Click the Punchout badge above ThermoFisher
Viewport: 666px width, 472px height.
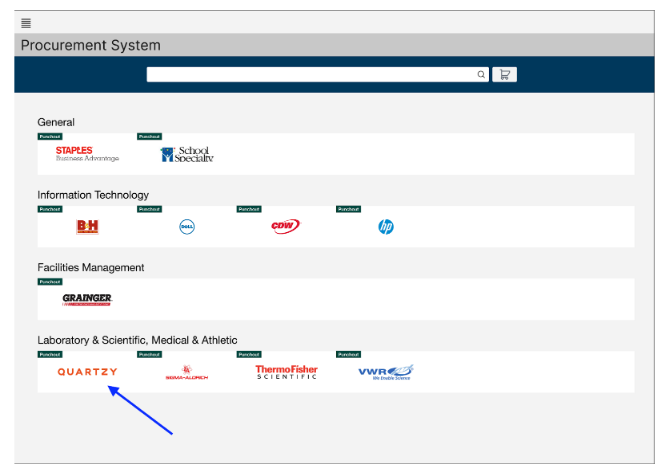click(x=249, y=354)
